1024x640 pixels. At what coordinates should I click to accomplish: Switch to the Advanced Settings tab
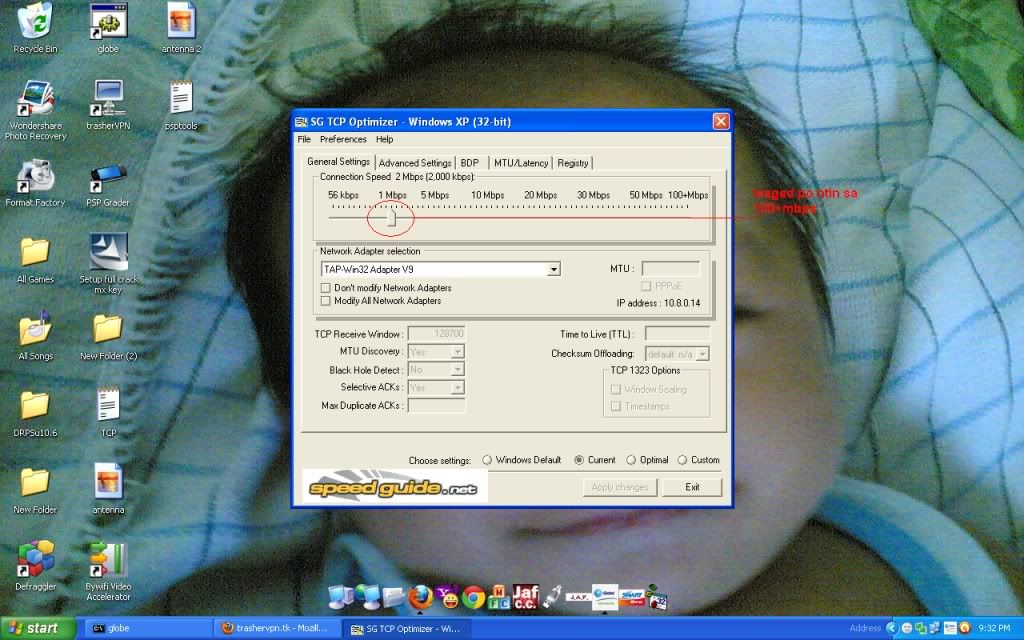tap(415, 163)
